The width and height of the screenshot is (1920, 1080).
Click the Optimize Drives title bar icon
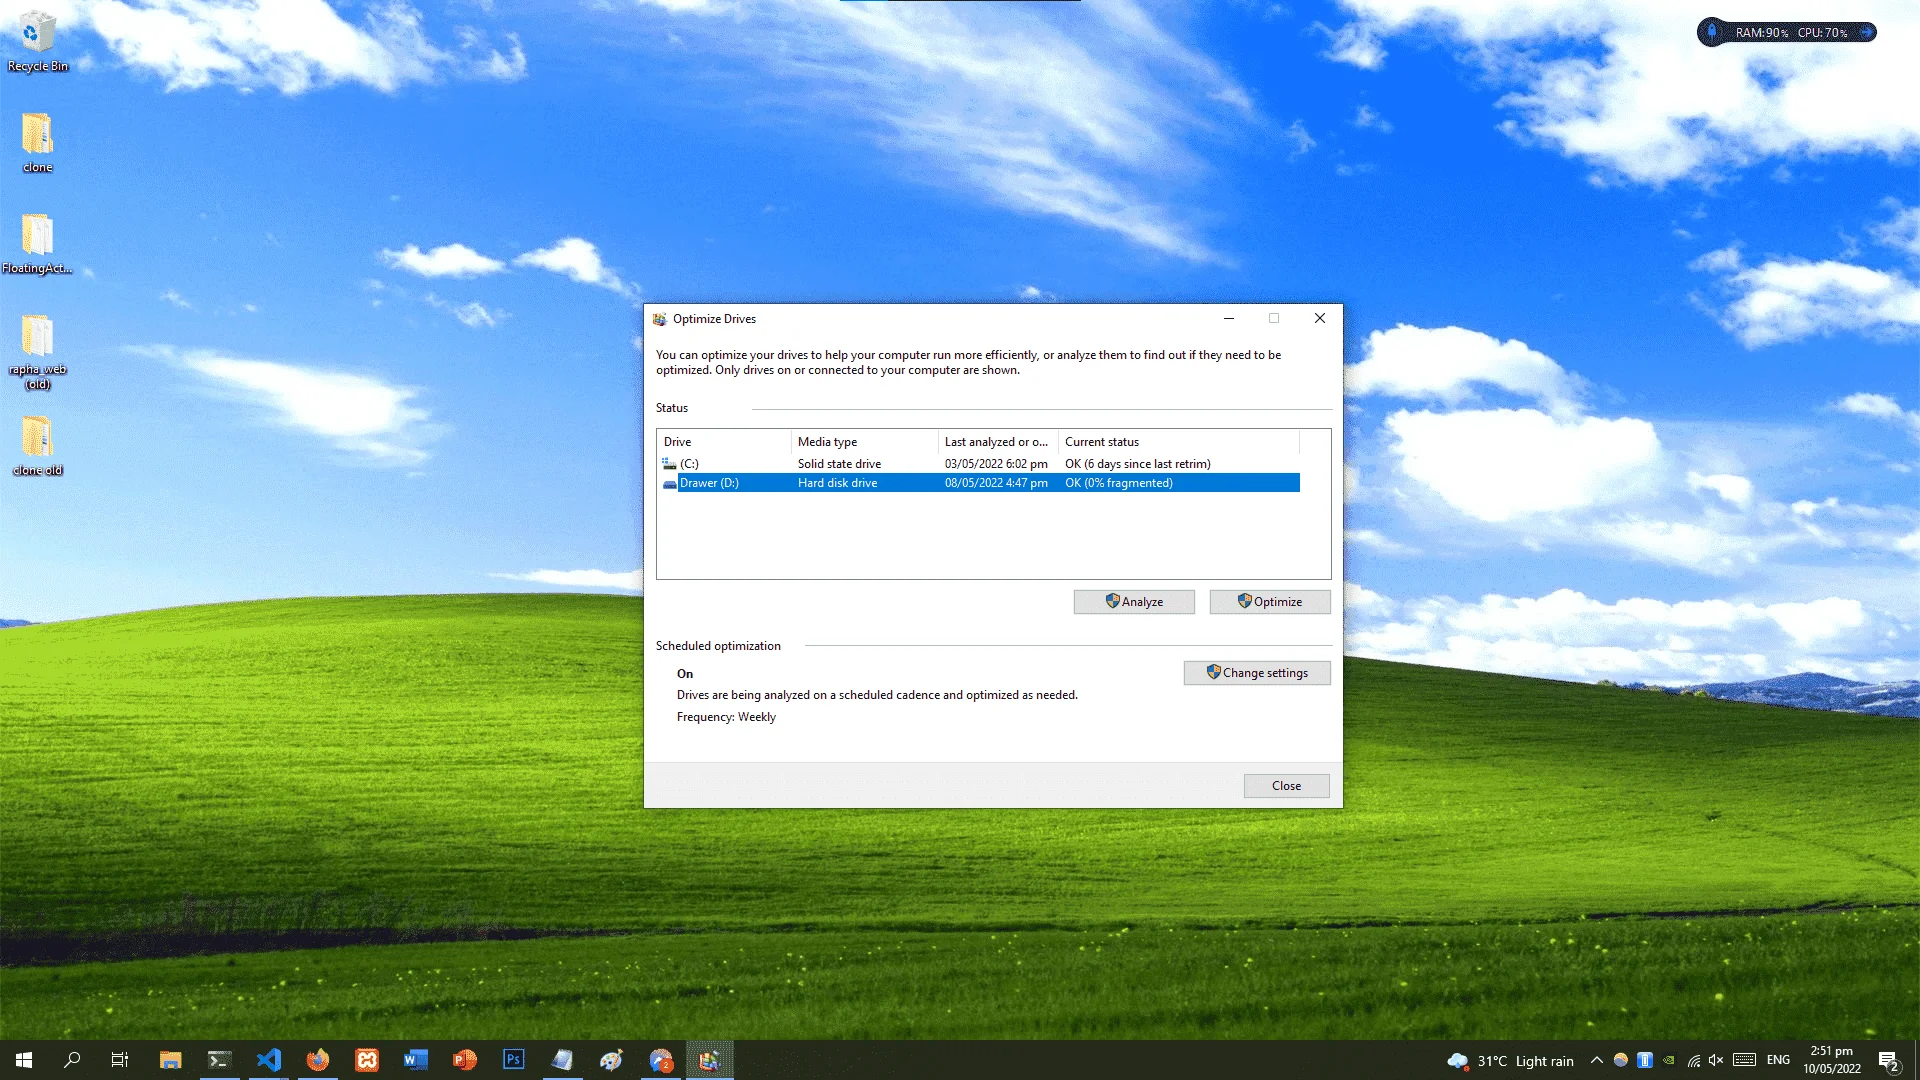(x=659, y=319)
